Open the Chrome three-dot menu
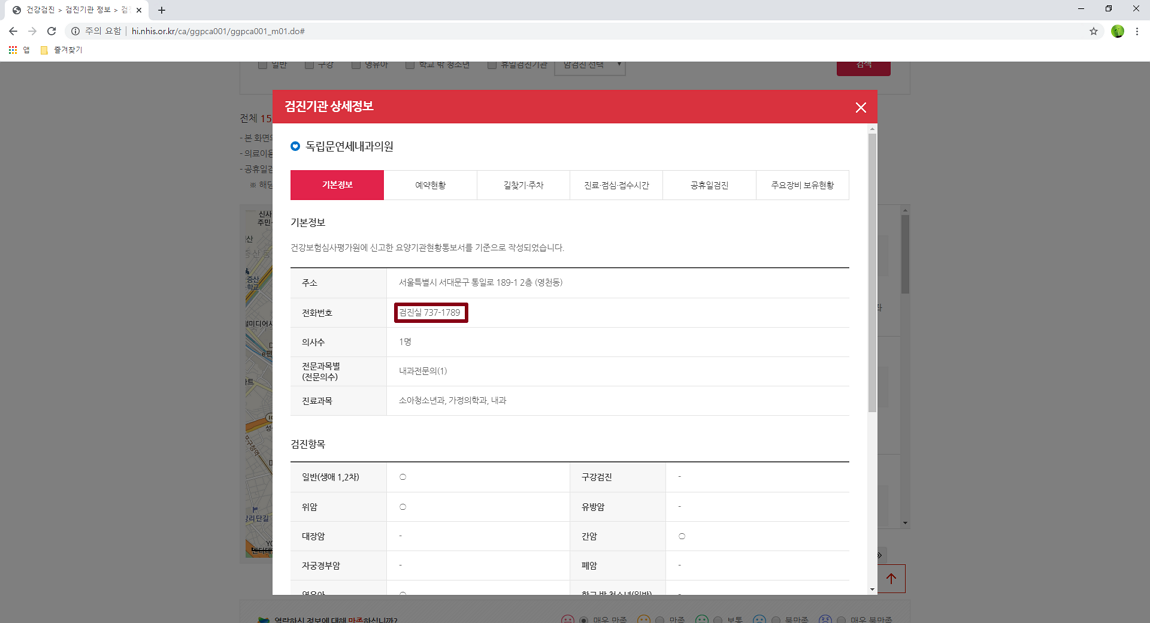The image size is (1150, 623). pos(1137,31)
